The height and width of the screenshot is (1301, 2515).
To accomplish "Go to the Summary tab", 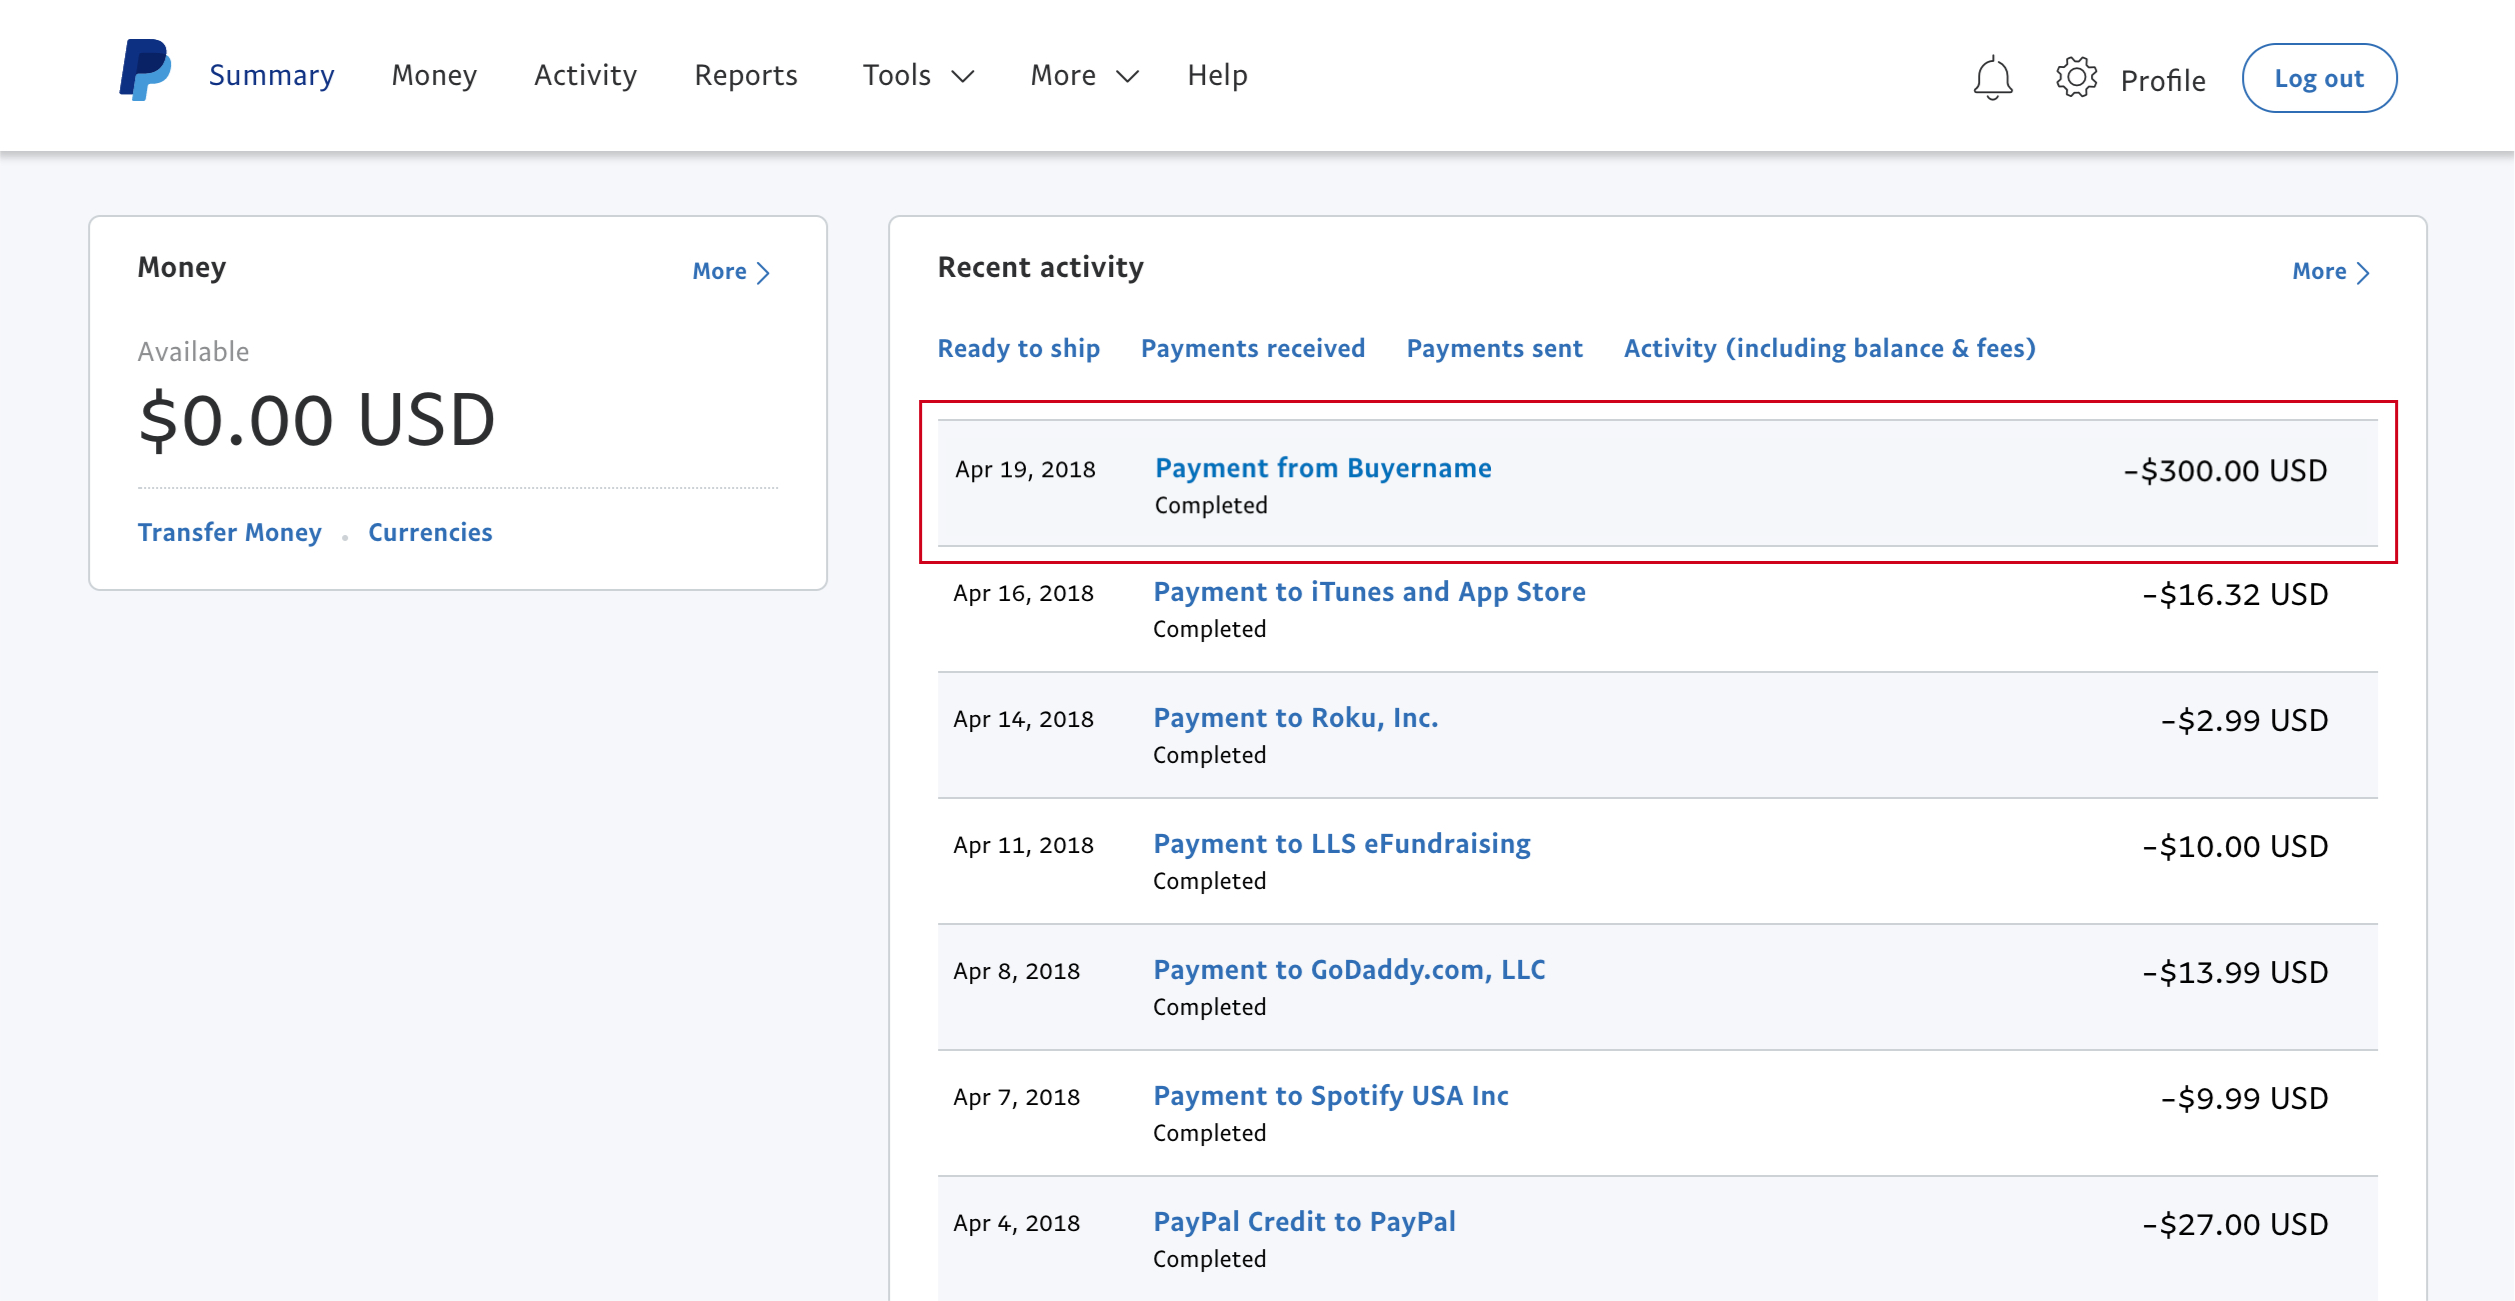I will click(x=272, y=76).
